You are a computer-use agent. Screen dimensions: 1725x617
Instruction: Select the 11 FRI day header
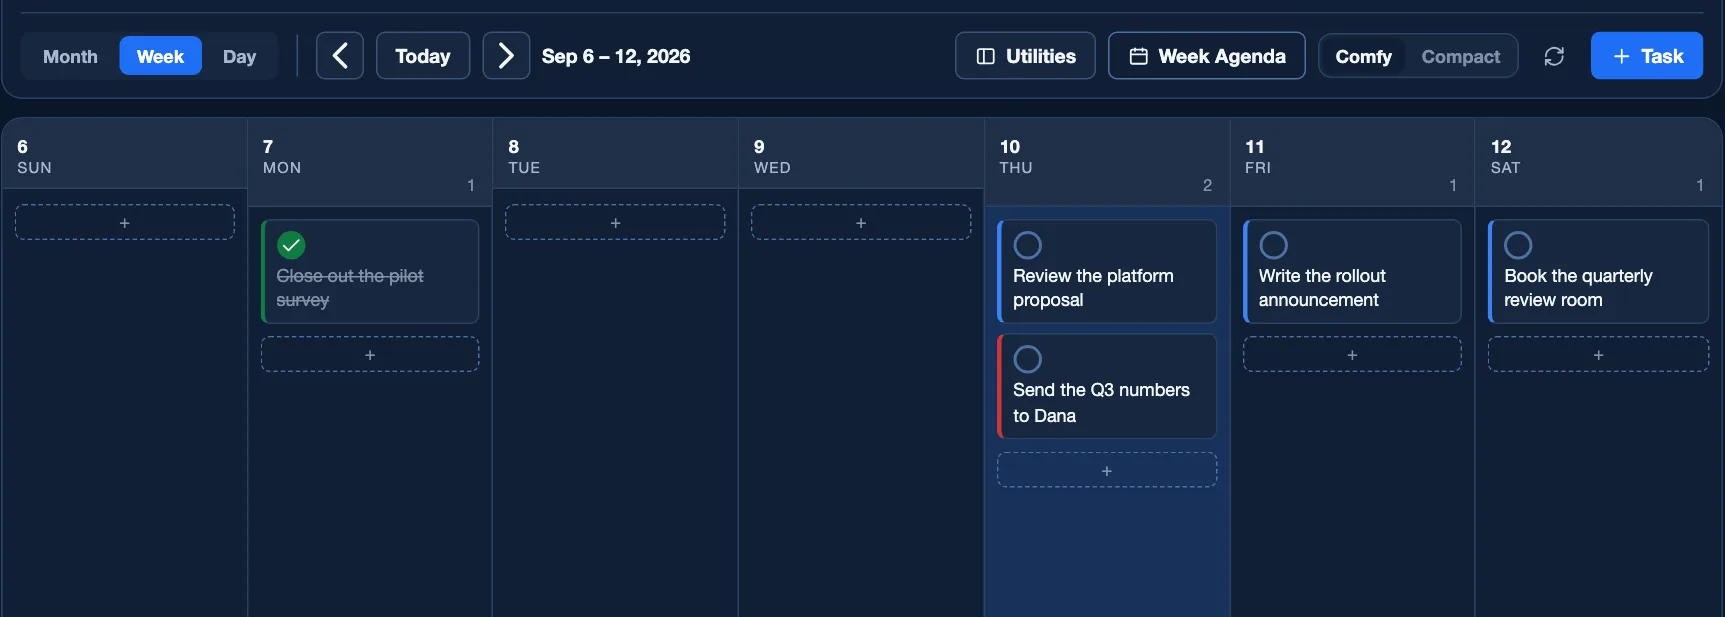pyautogui.click(x=1352, y=162)
